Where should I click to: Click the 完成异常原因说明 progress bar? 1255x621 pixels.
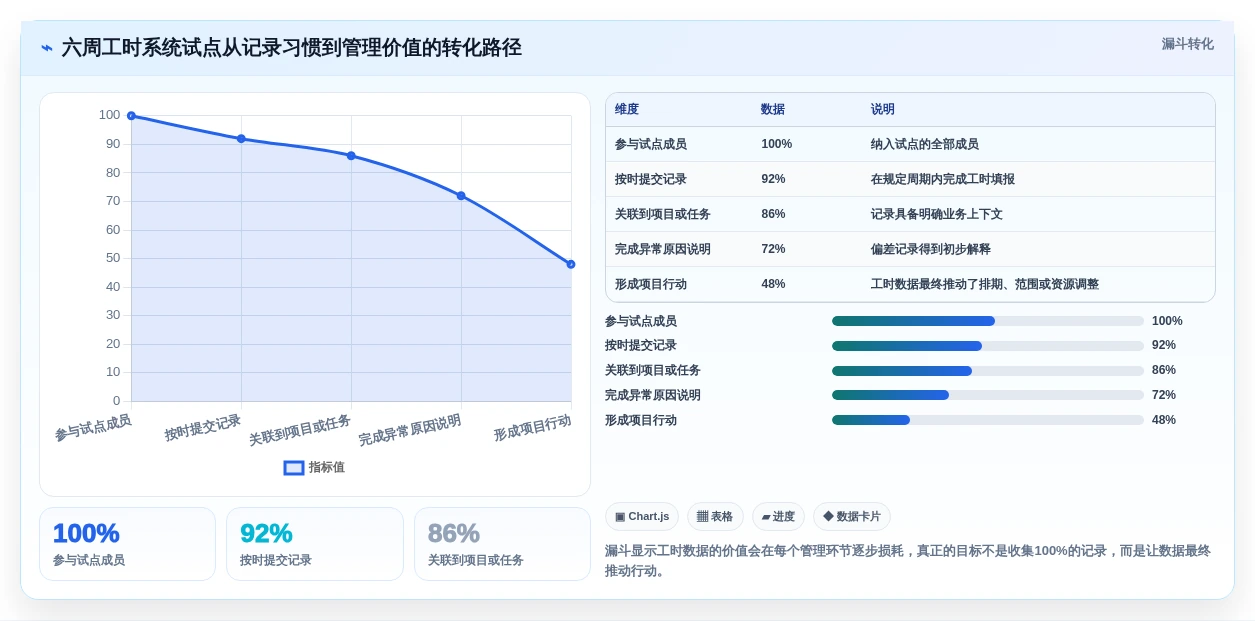coord(988,395)
